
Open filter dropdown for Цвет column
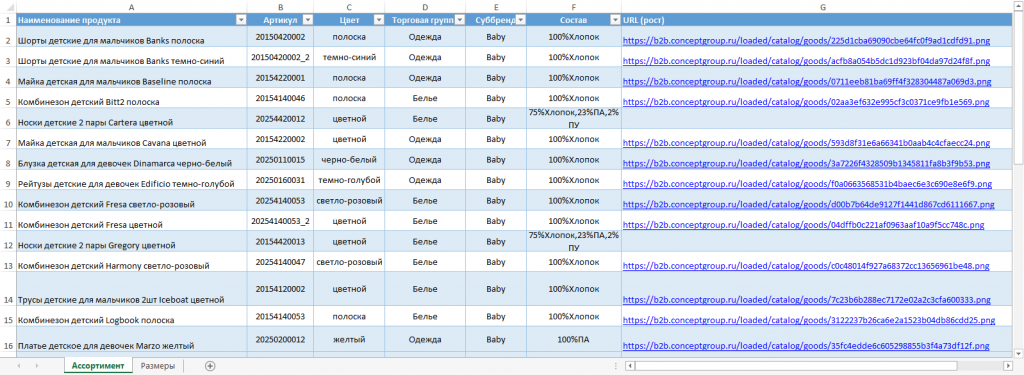point(378,20)
